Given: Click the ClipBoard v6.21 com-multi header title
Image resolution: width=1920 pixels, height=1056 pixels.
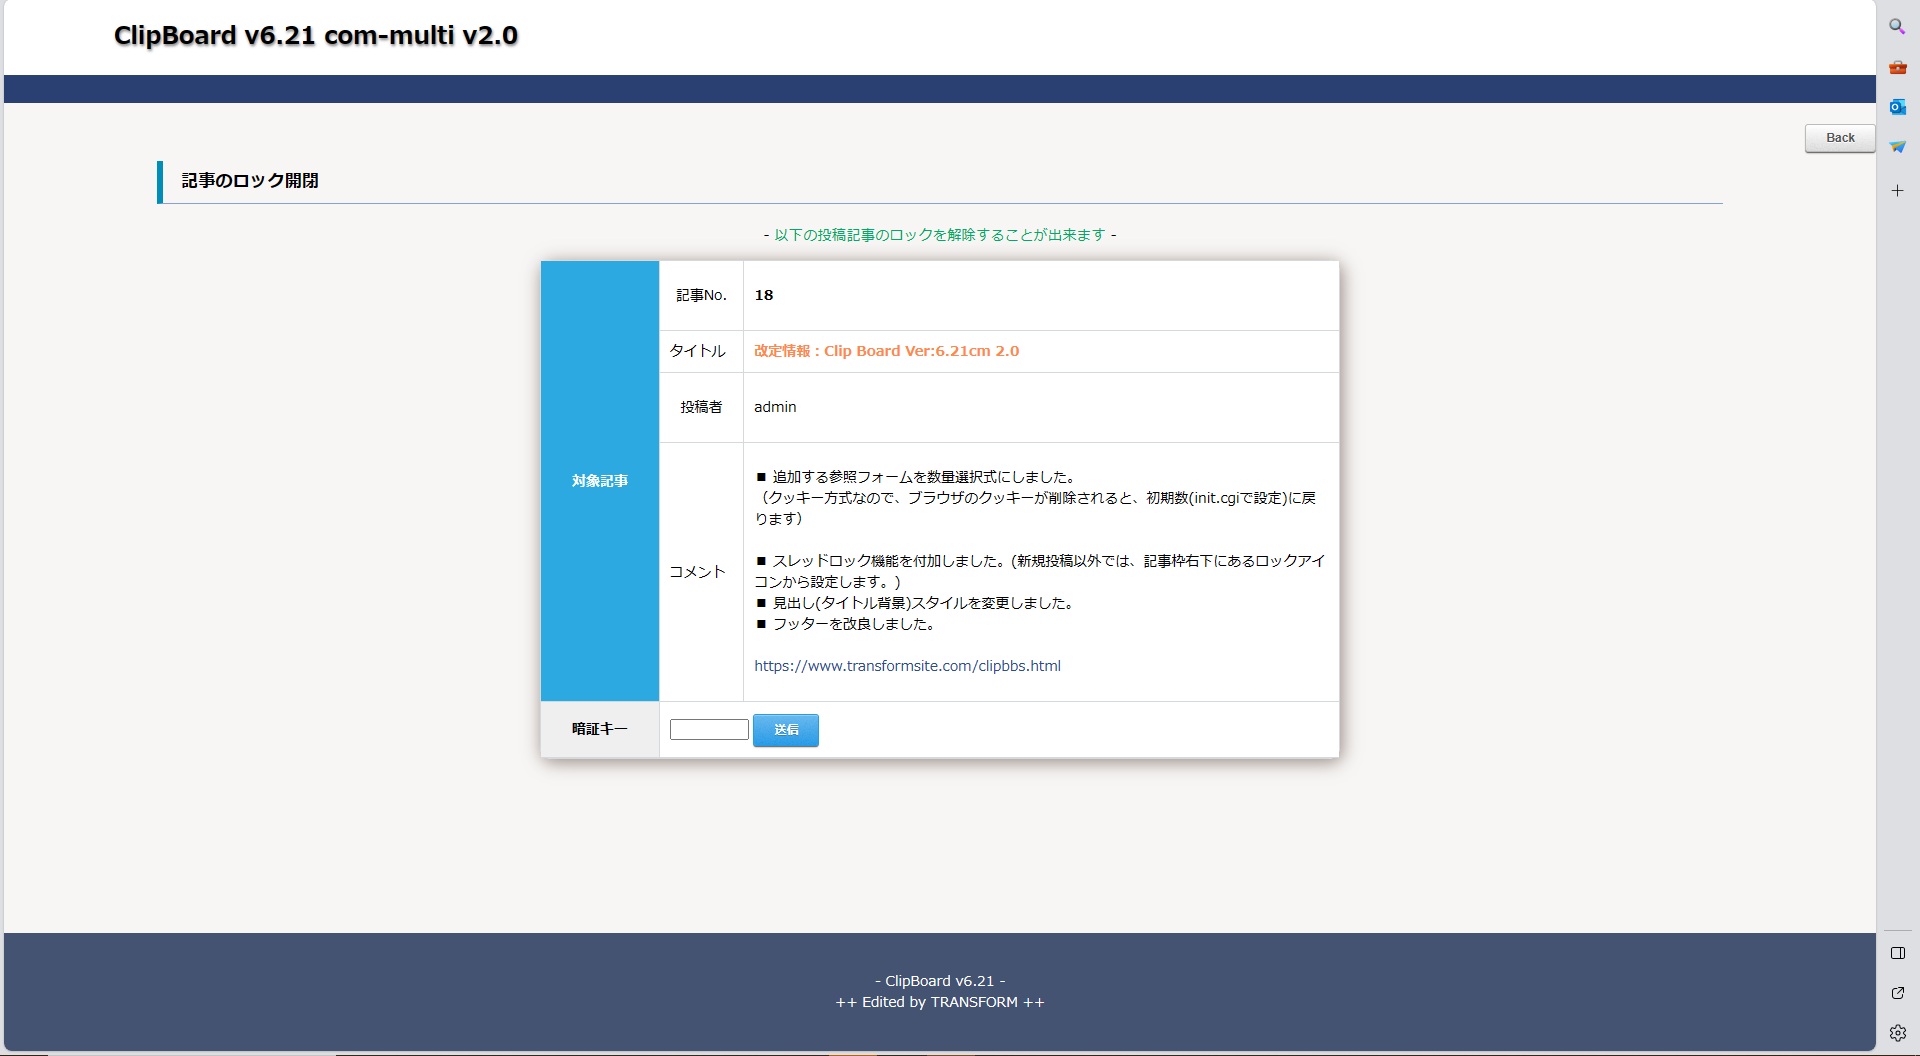Looking at the screenshot, I should tap(315, 36).
